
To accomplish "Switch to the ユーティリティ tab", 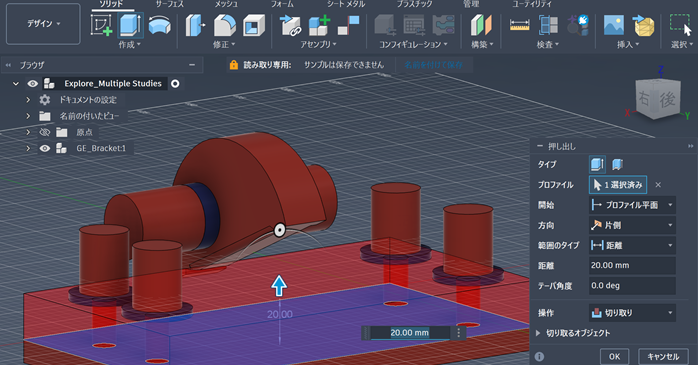I will click(x=532, y=4).
